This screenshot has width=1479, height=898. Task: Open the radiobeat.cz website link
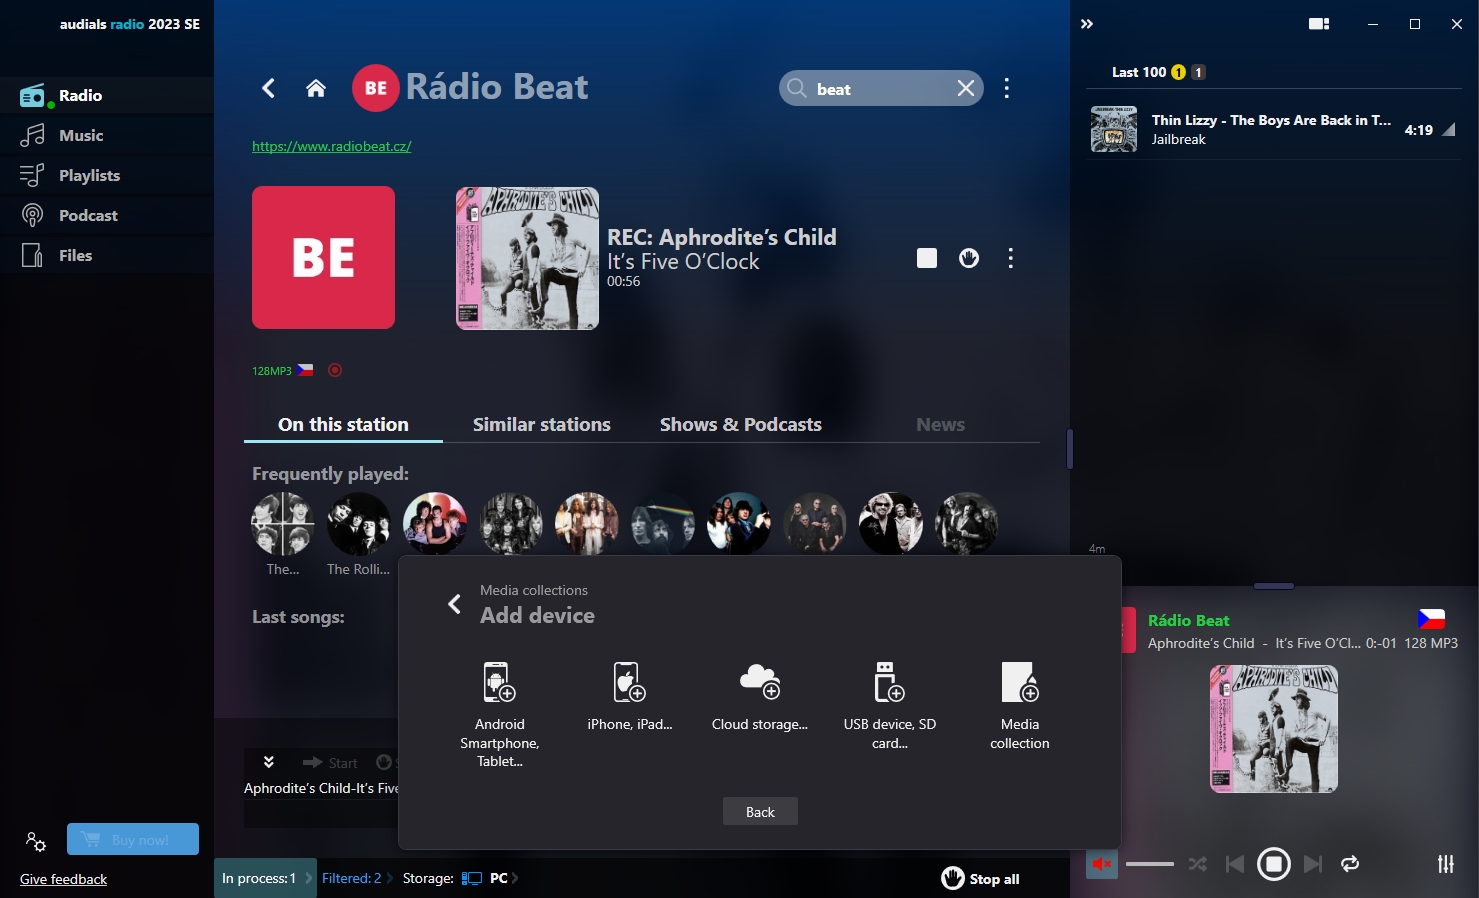(331, 146)
